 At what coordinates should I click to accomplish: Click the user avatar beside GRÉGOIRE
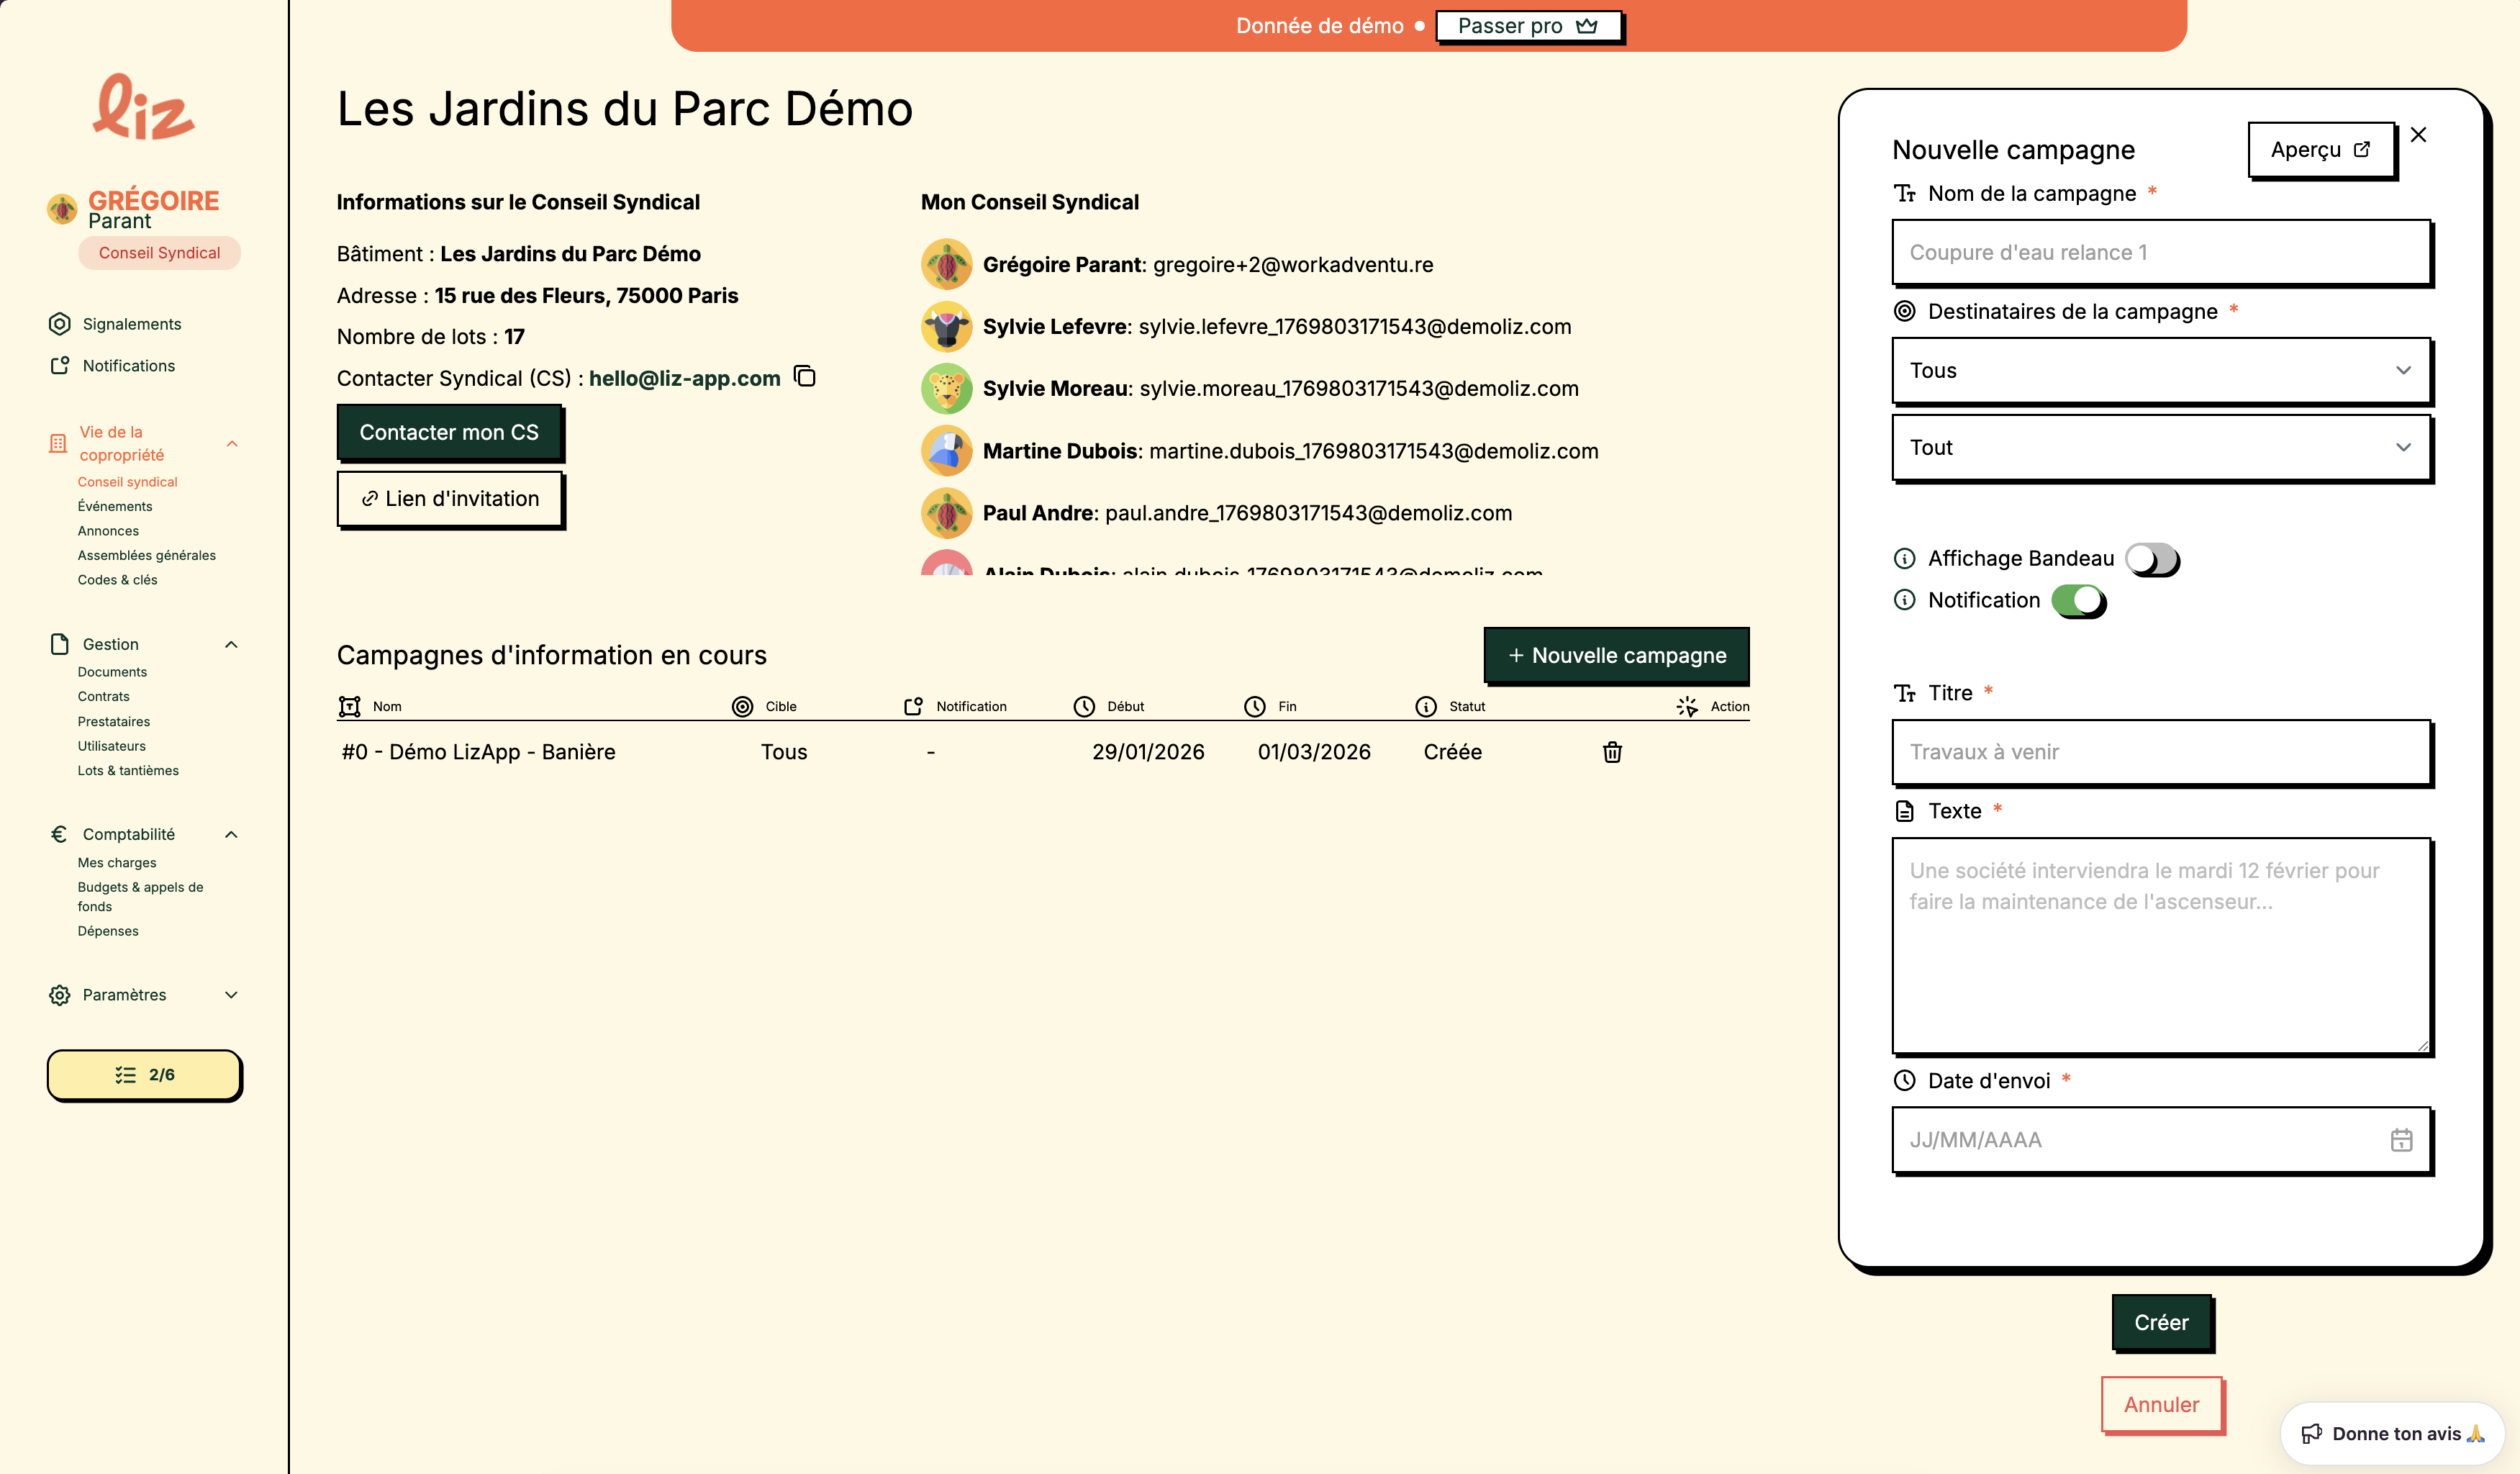62,209
